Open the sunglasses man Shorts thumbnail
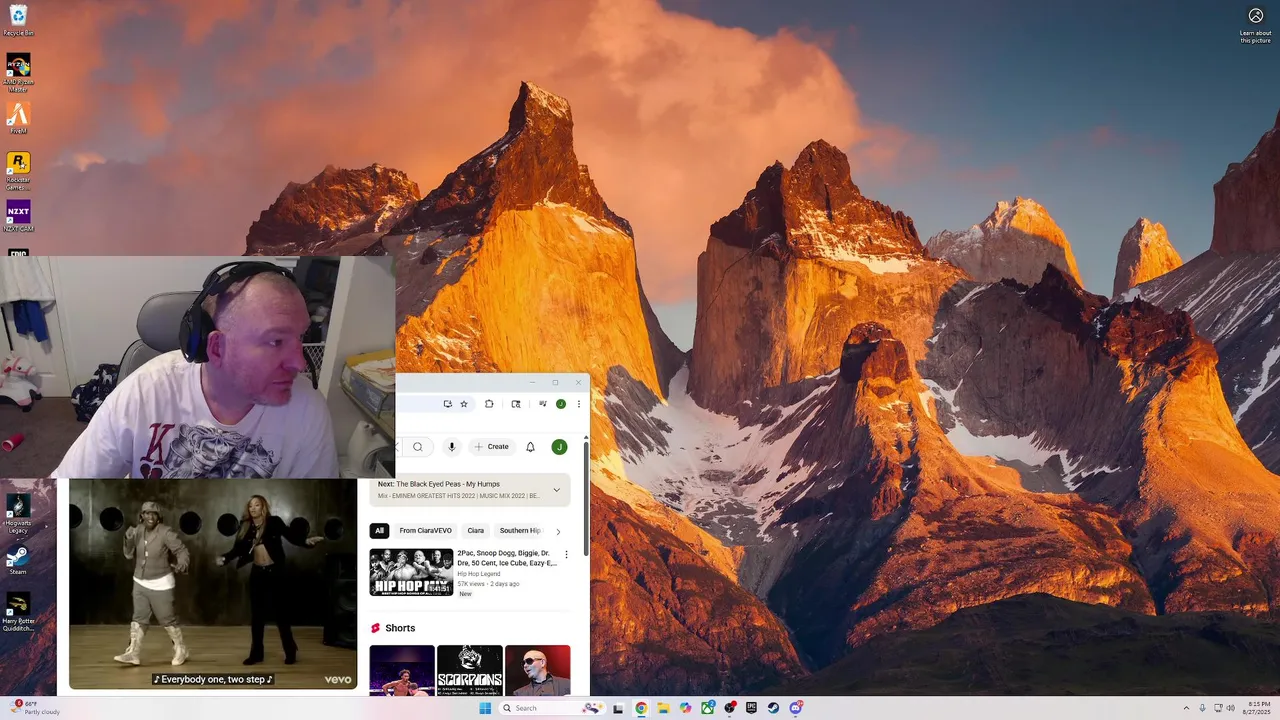The height and width of the screenshot is (720, 1280). [538, 670]
